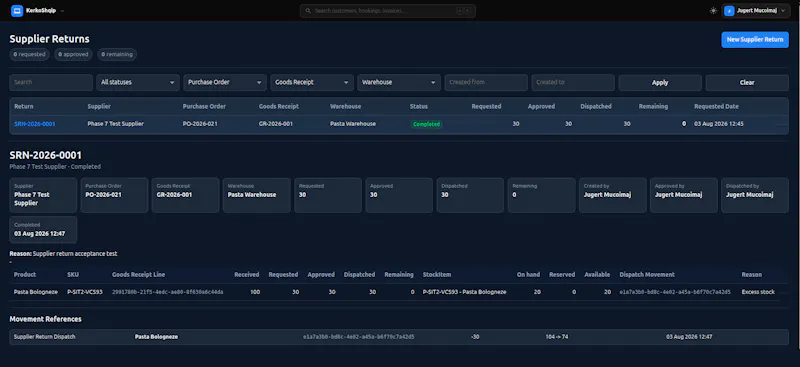
Task: Select the Purchase Order detail card
Action: coord(114,195)
